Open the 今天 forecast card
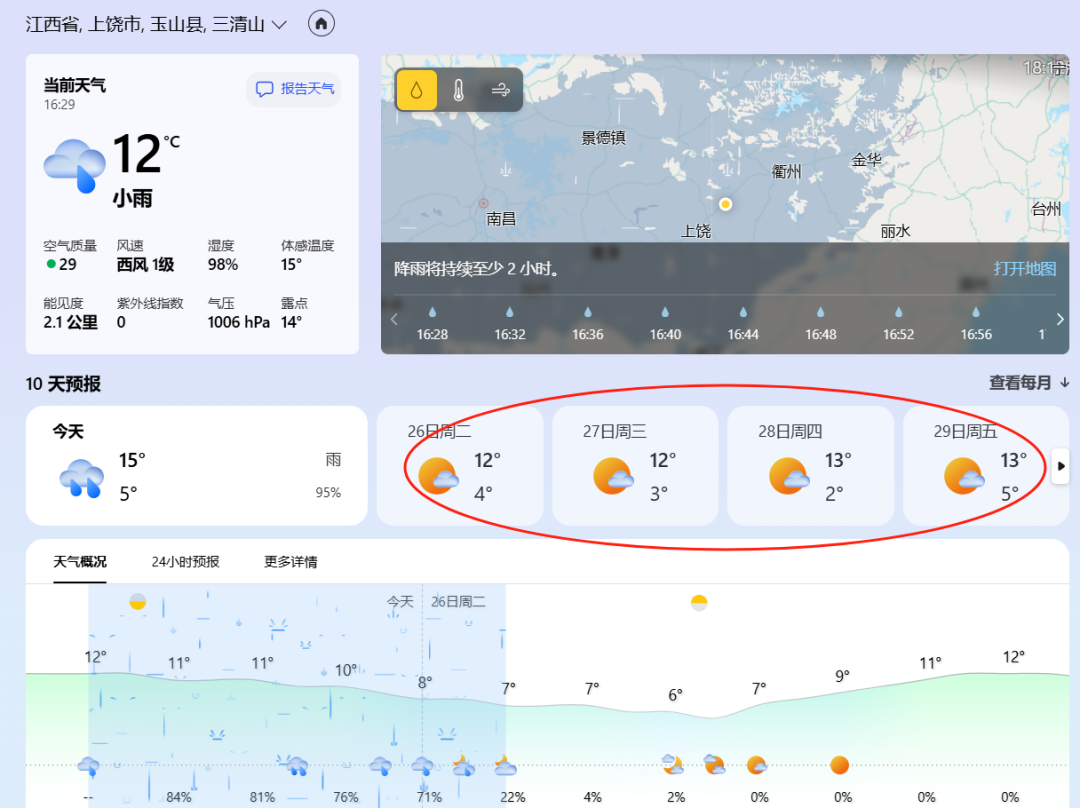1080x808 pixels. tap(196, 466)
